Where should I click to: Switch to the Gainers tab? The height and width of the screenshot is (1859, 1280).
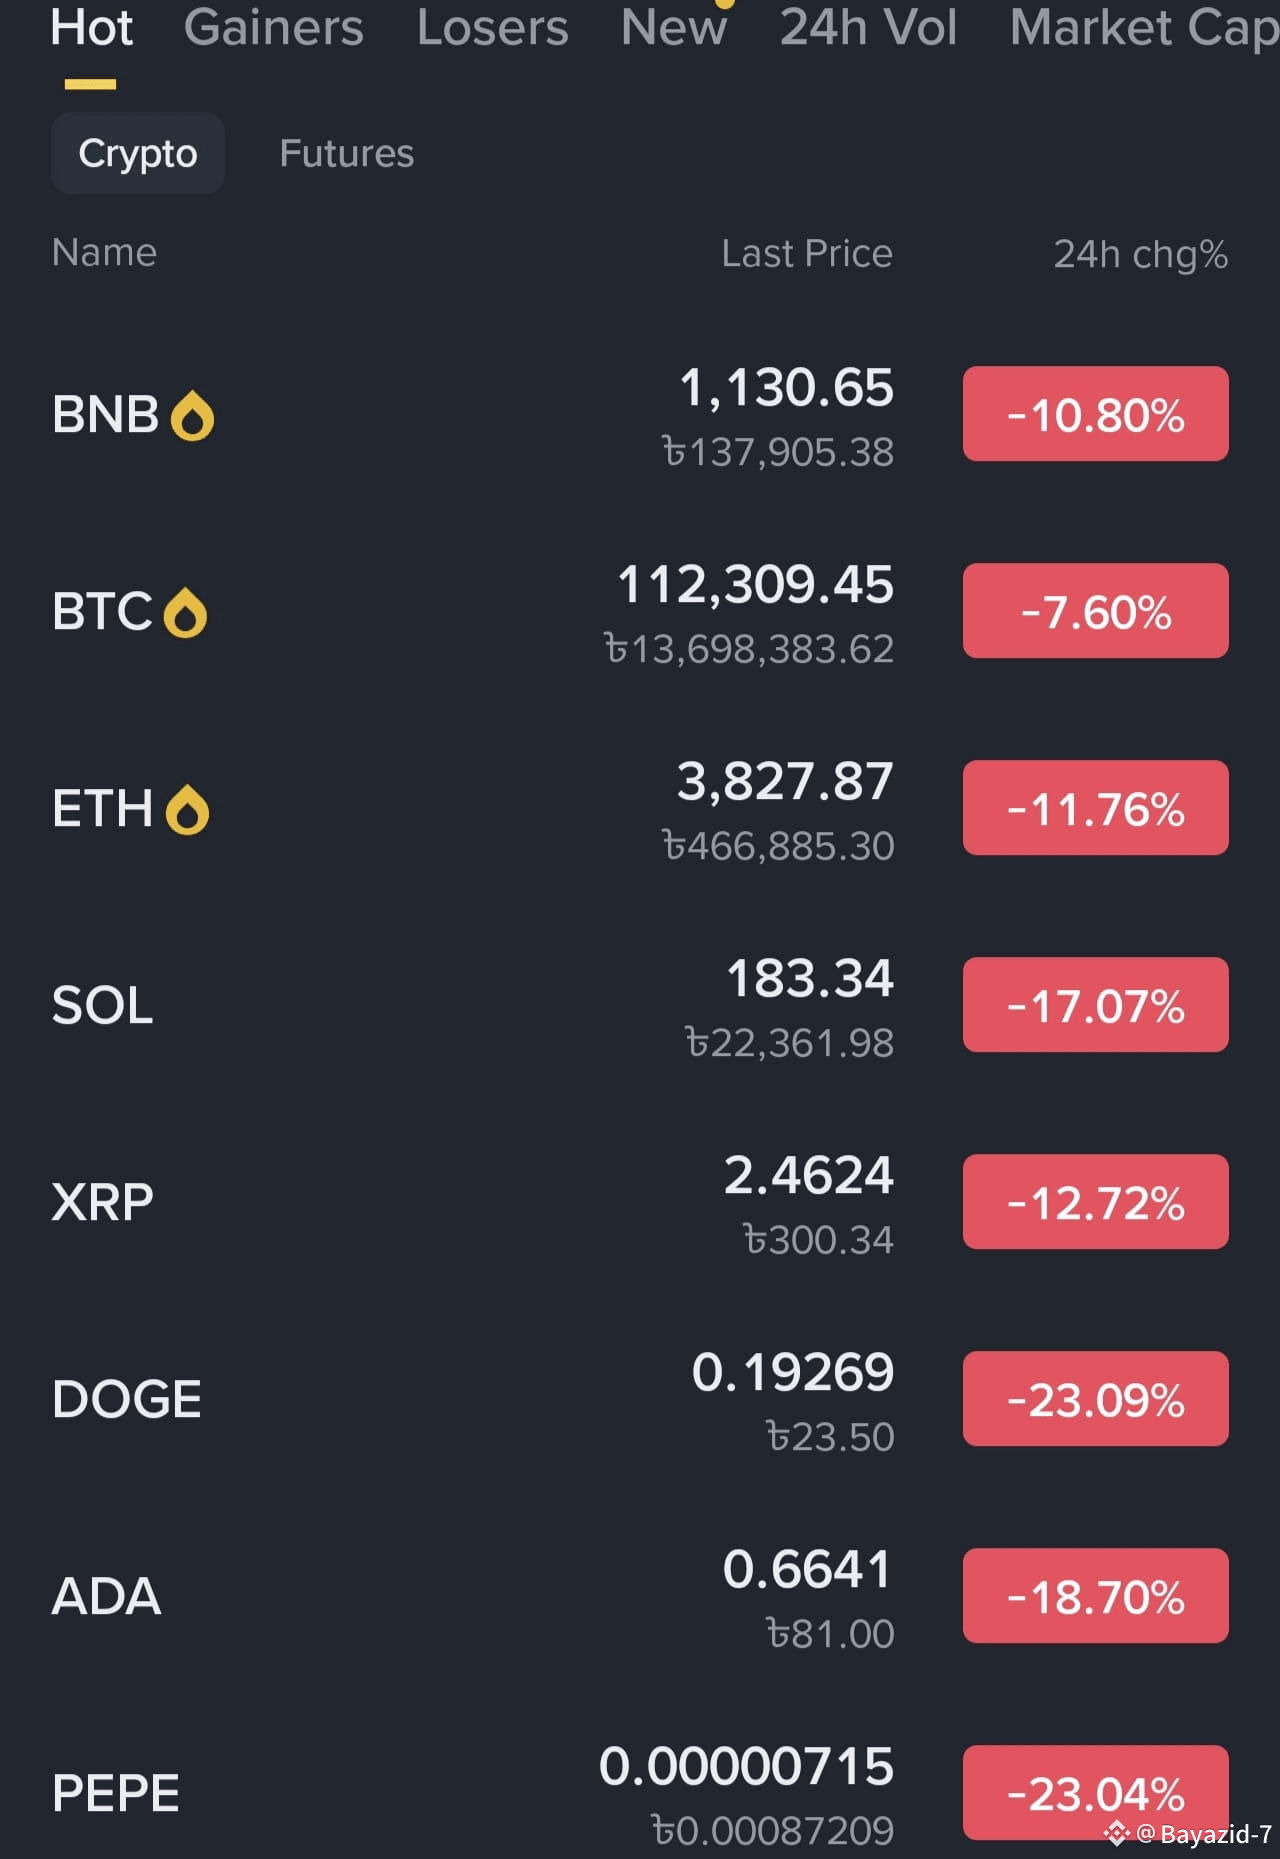[273, 27]
